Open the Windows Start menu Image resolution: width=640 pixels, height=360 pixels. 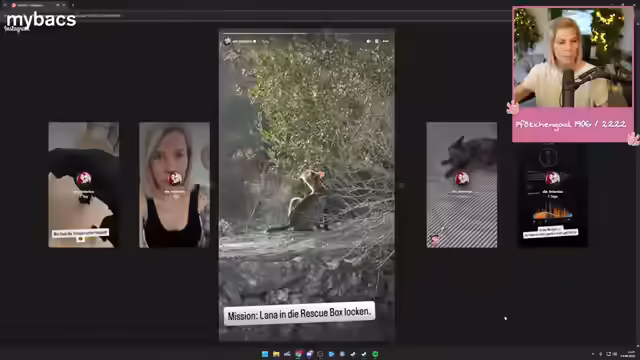(265, 354)
